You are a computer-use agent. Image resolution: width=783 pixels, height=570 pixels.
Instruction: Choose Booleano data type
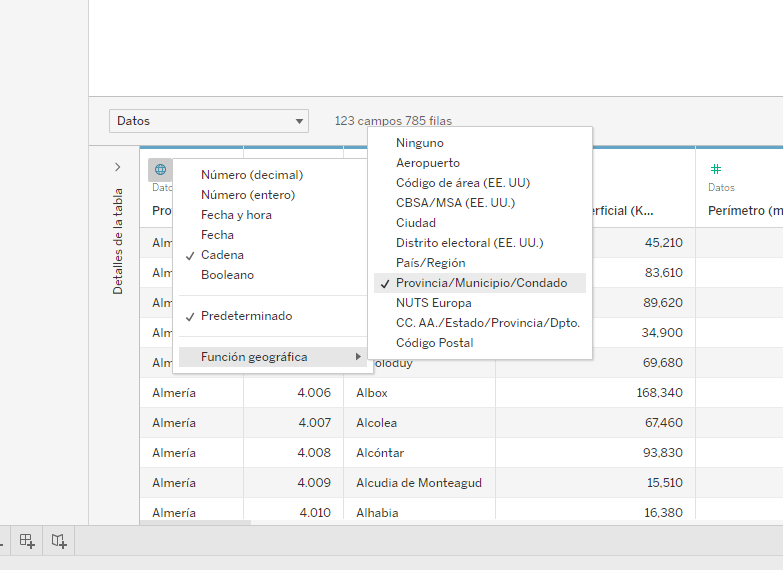(x=227, y=275)
